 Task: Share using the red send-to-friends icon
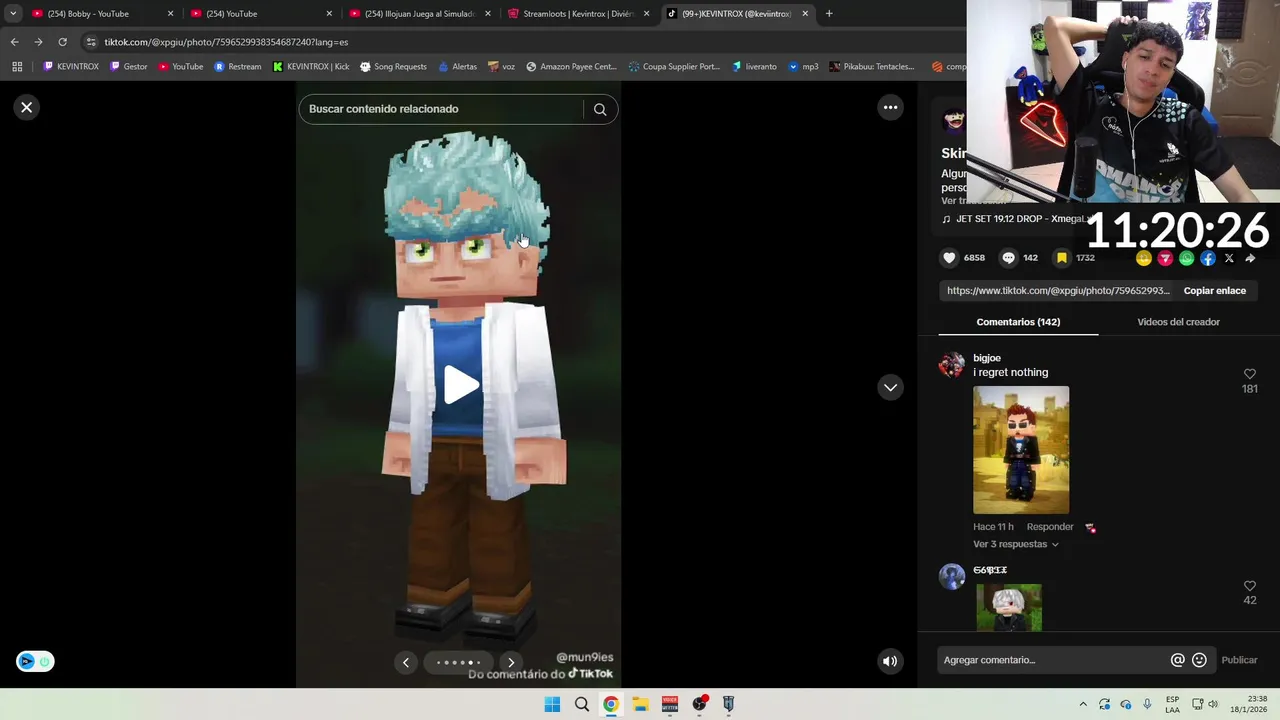1165,258
